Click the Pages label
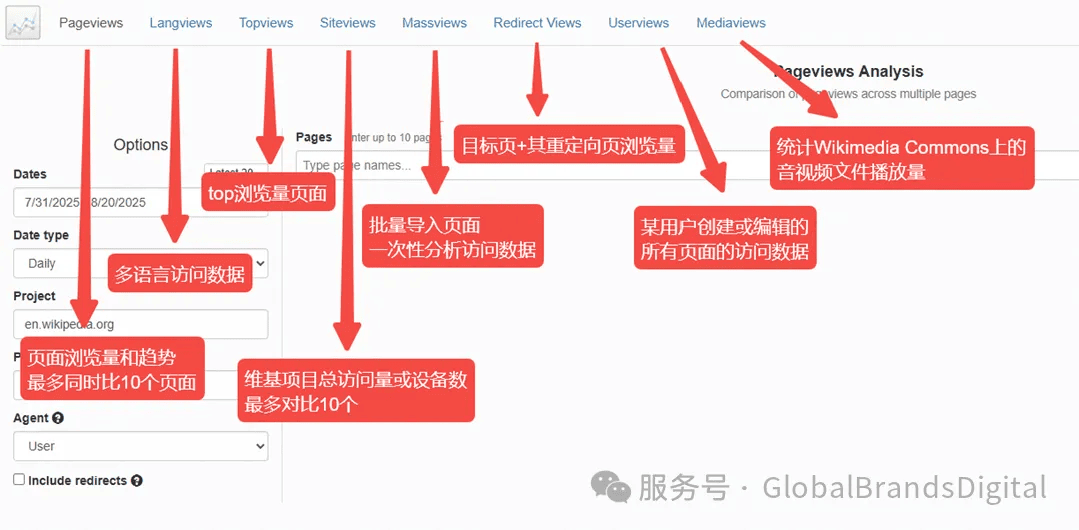1079x530 pixels. click(314, 137)
